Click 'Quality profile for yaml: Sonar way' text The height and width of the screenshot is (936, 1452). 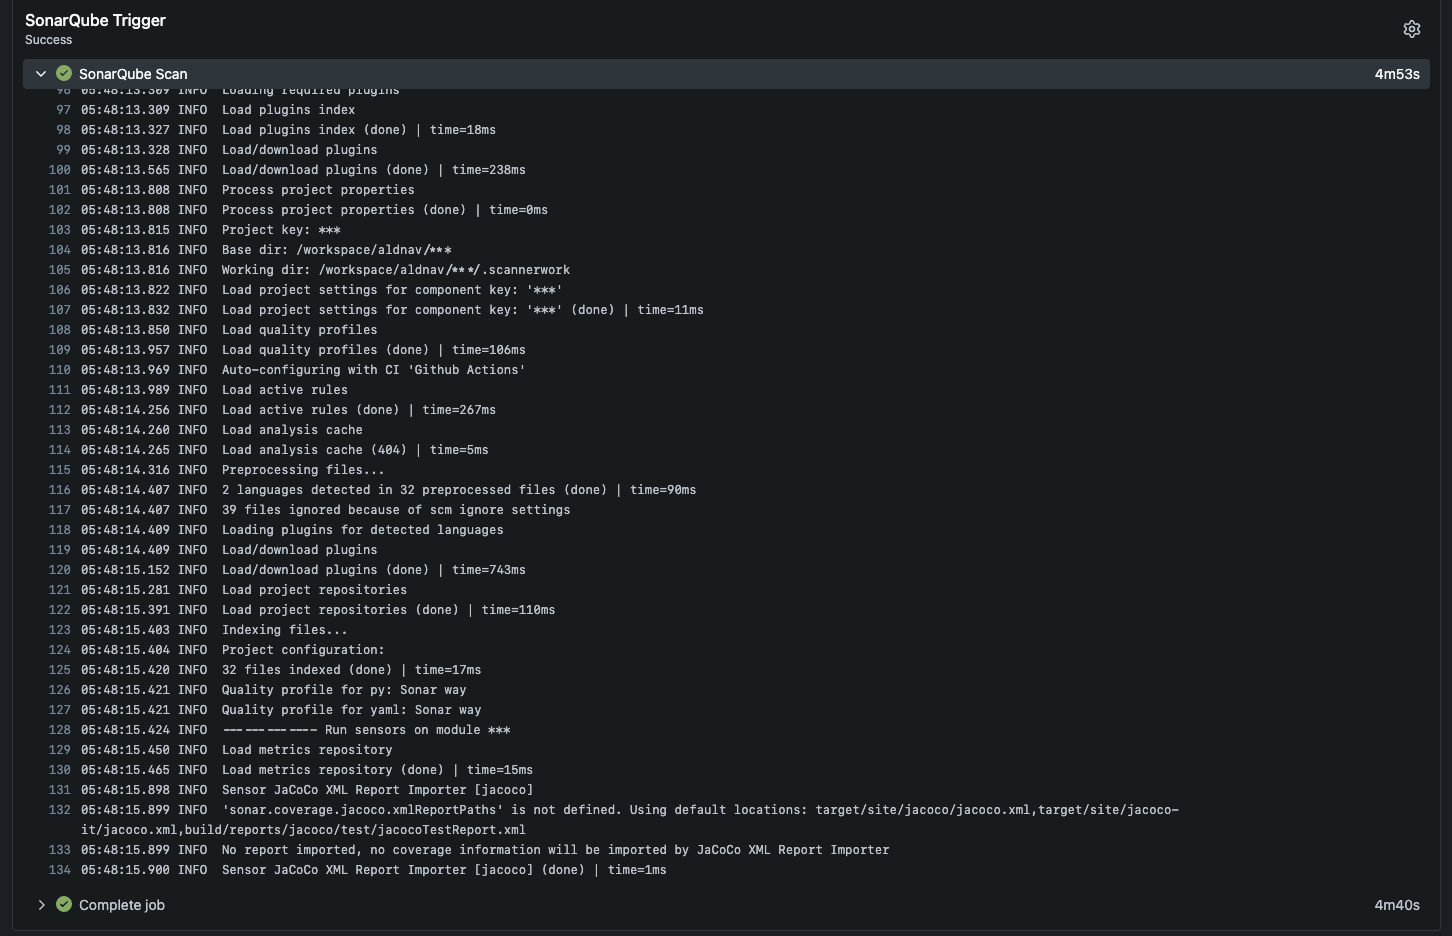[352, 710]
